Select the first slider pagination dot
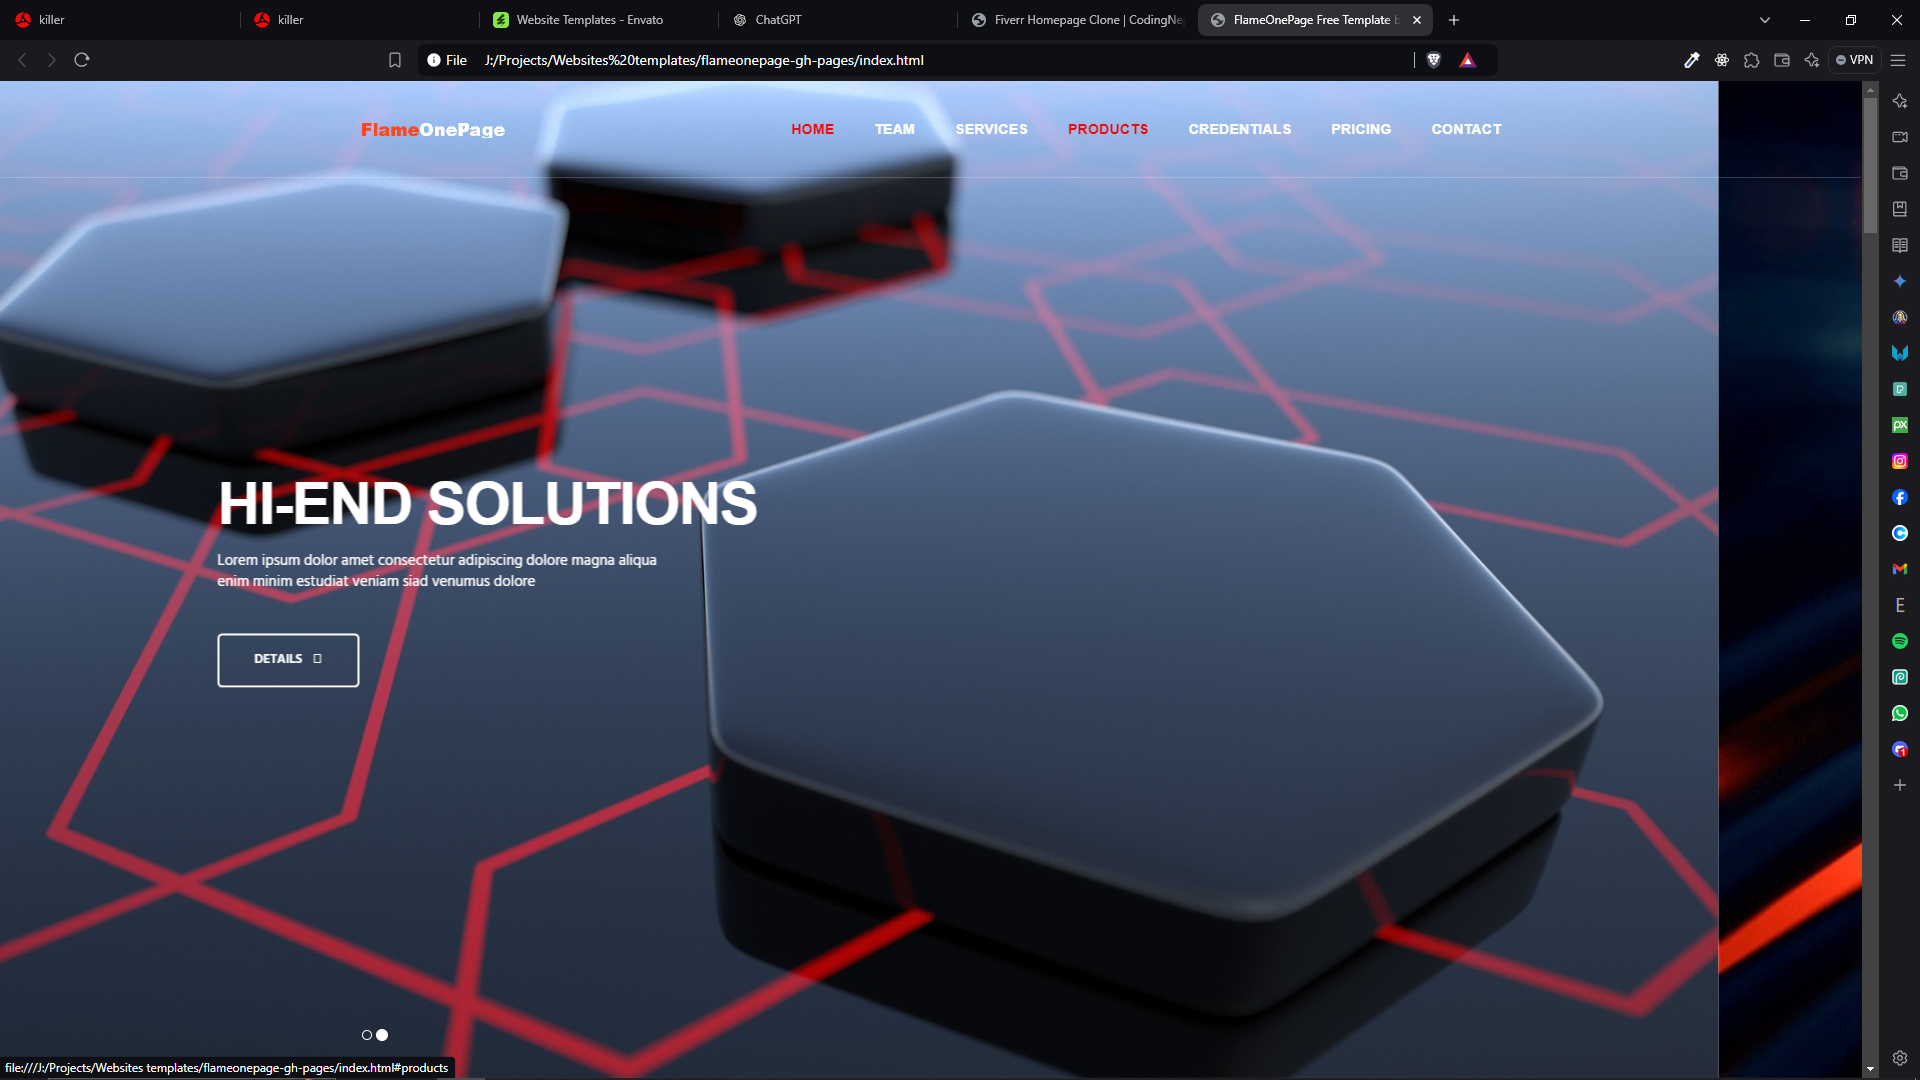 tap(367, 1035)
